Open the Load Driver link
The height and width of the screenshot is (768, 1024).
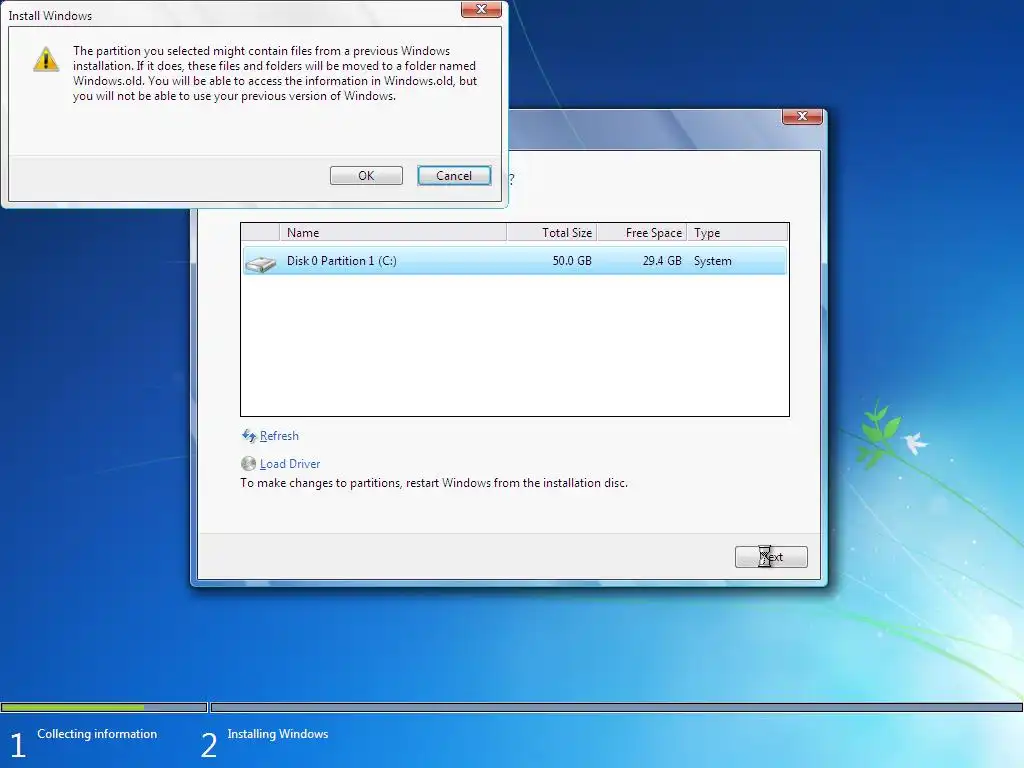(290, 464)
